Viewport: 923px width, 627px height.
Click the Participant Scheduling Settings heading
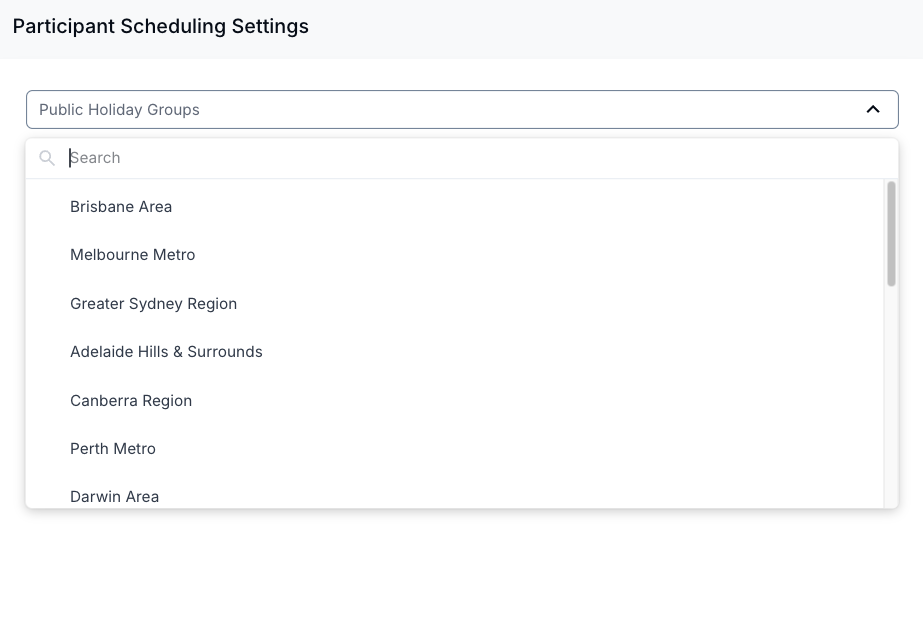tap(161, 26)
